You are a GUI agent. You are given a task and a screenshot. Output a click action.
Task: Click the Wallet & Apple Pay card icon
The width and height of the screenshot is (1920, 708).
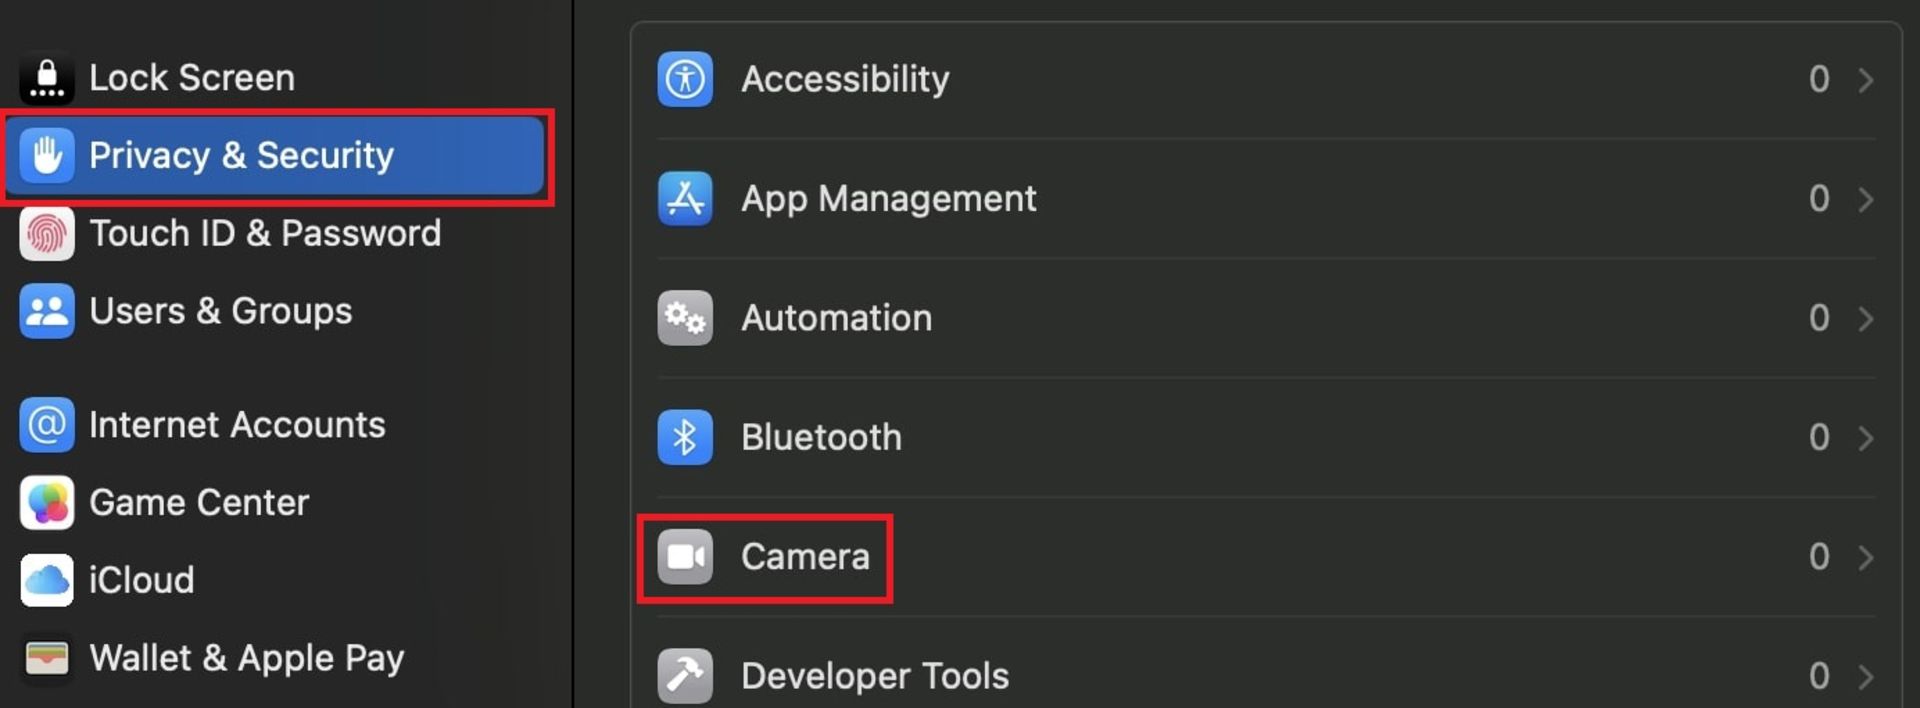[x=46, y=658]
